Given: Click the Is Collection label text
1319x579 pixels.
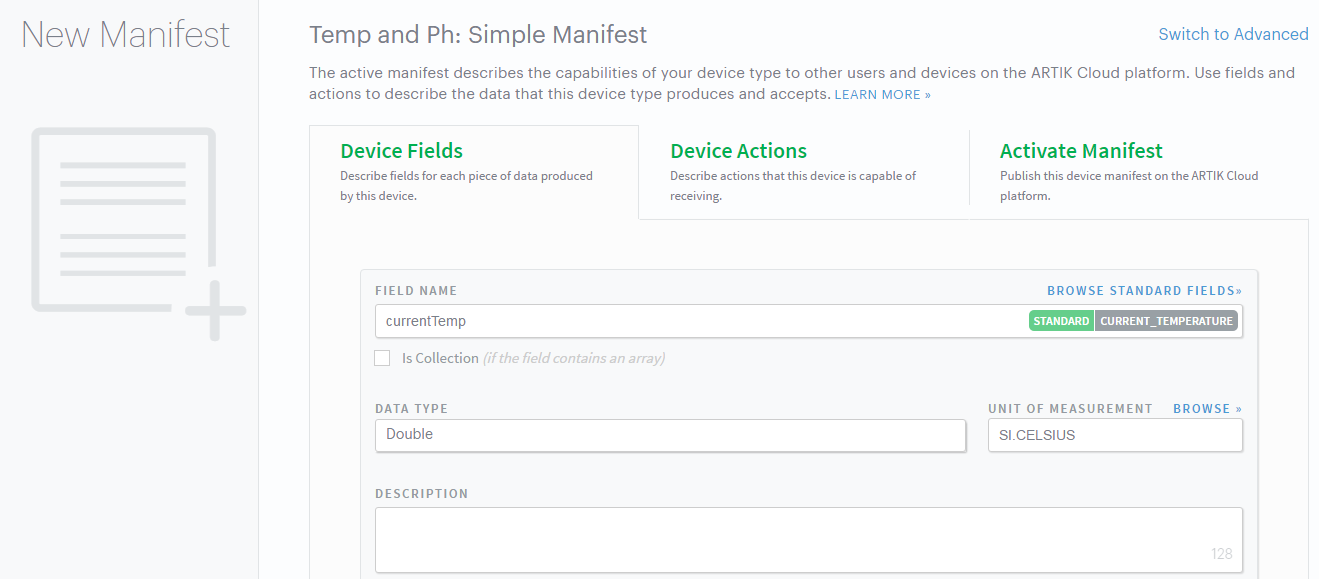Looking at the screenshot, I should click(440, 358).
